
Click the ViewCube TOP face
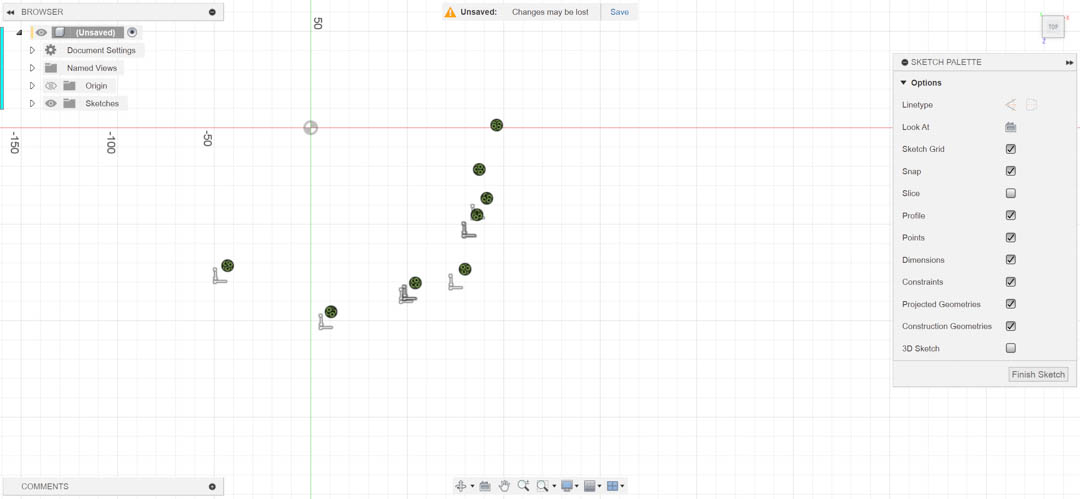coord(1053,27)
